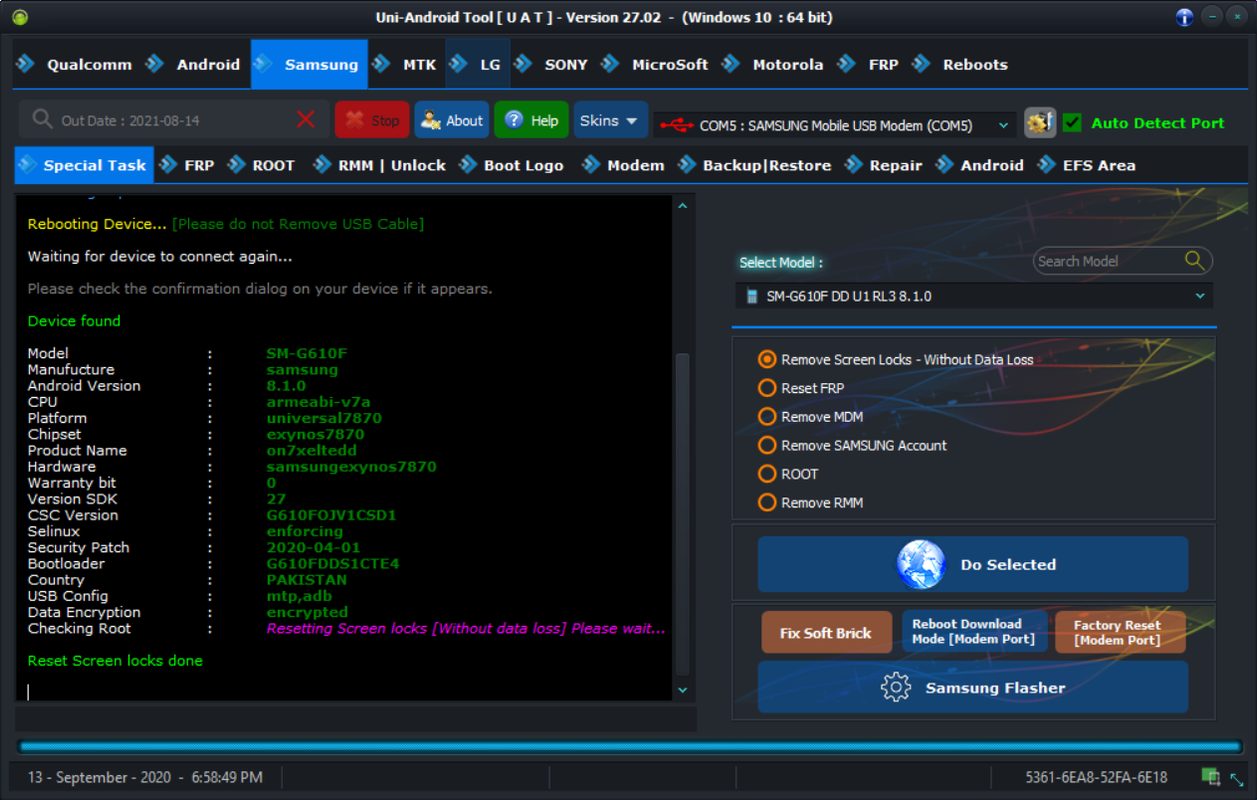Open the Modem sub-tab
Screen dimensions: 1257x800
(624, 165)
